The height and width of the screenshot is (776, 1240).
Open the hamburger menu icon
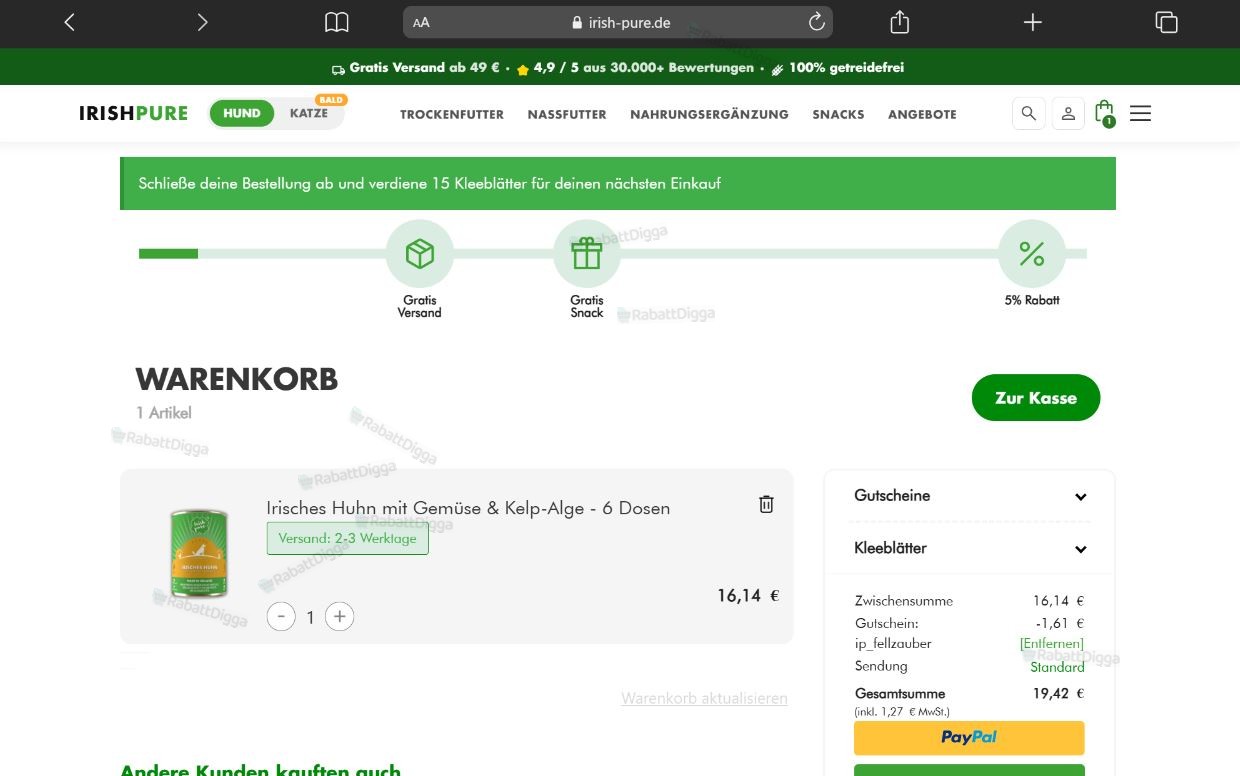pos(1140,114)
